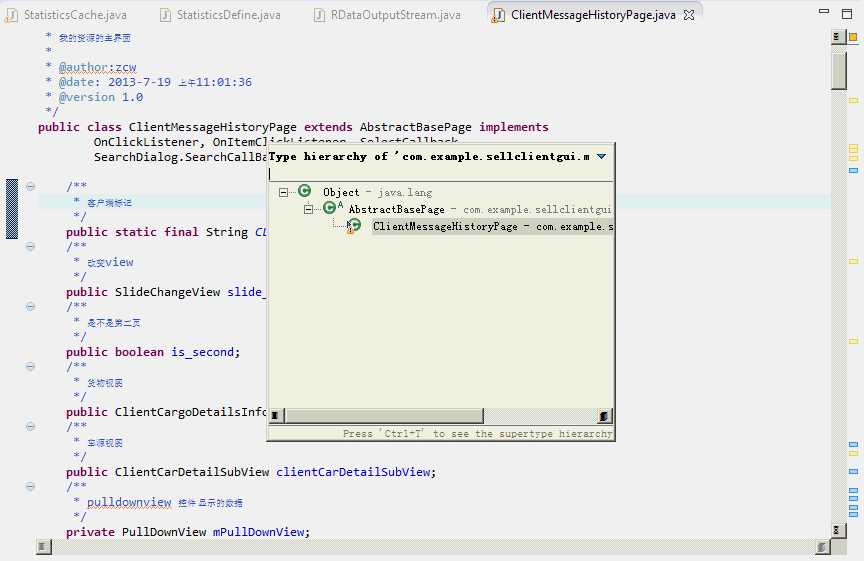Click the mPullDownView field name
The height and width of the screenshot is (561, 864).
258,532
